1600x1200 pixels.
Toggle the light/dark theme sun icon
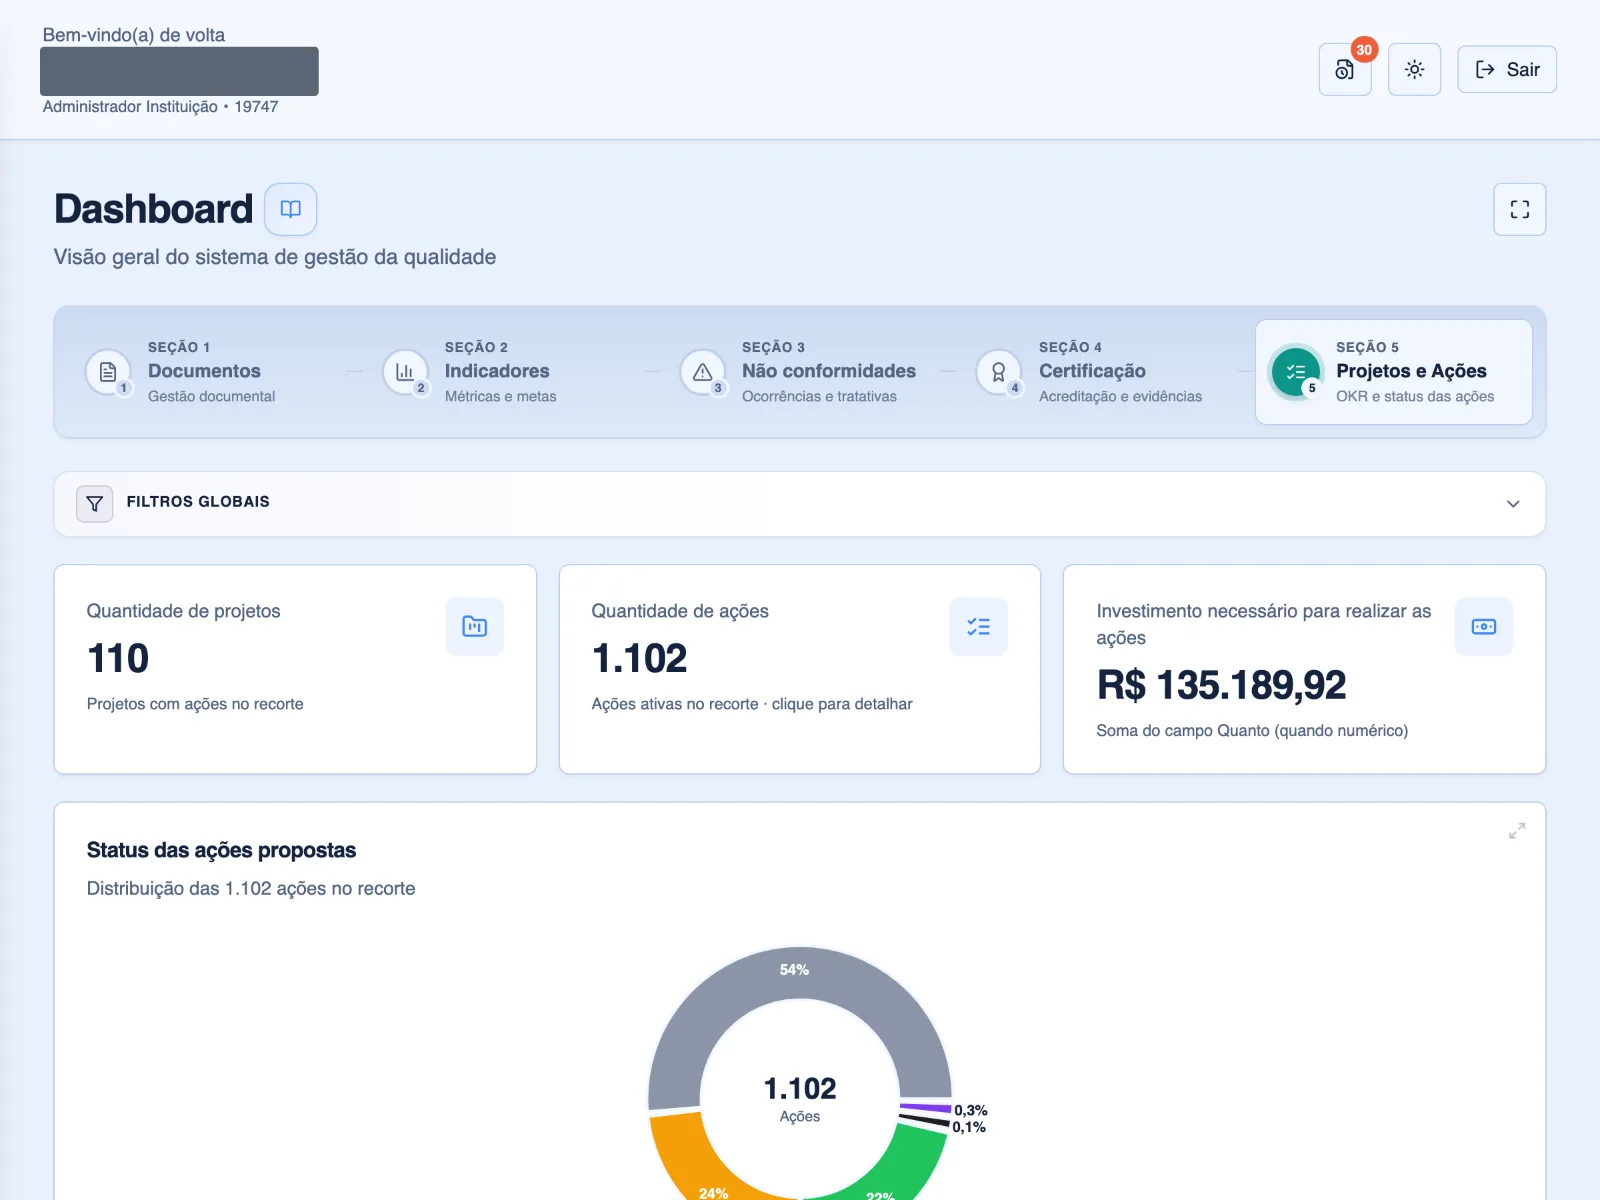pos(1414,69)
